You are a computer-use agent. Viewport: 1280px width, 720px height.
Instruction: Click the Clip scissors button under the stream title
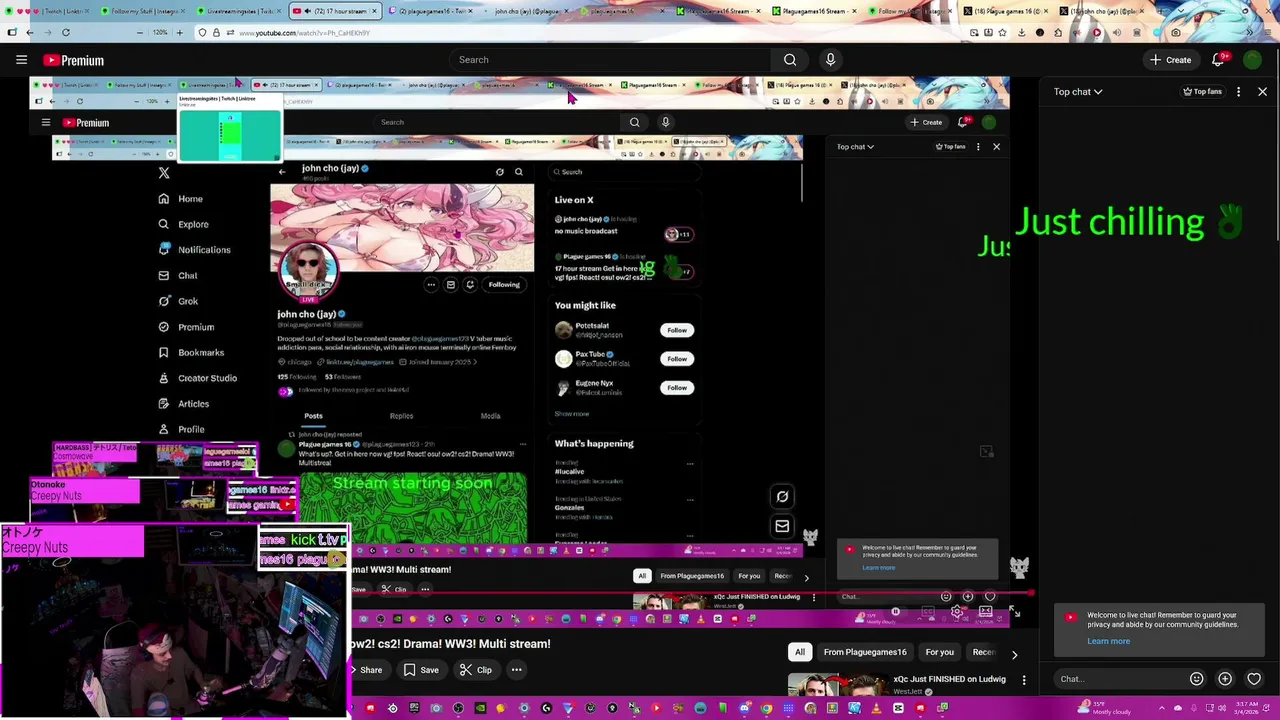pyautogui.click(x=475, y=670)
